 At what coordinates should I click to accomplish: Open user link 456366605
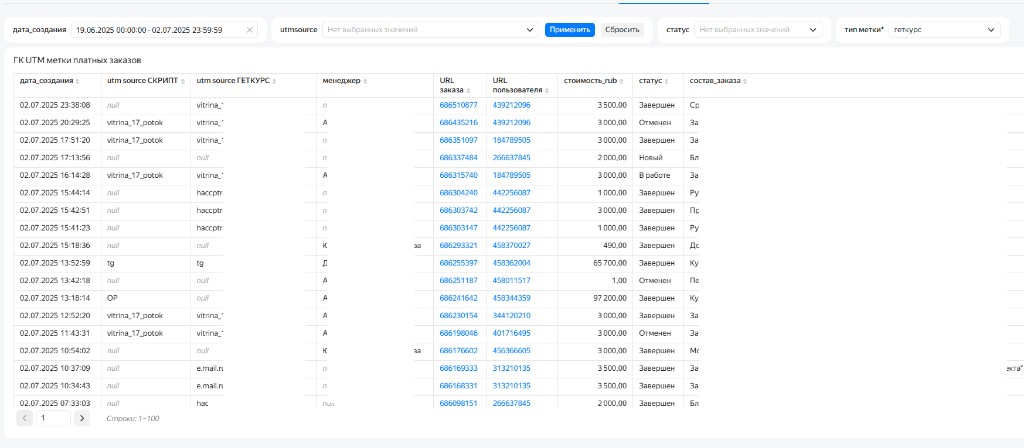pyautogui.click(x=511, y=350)
